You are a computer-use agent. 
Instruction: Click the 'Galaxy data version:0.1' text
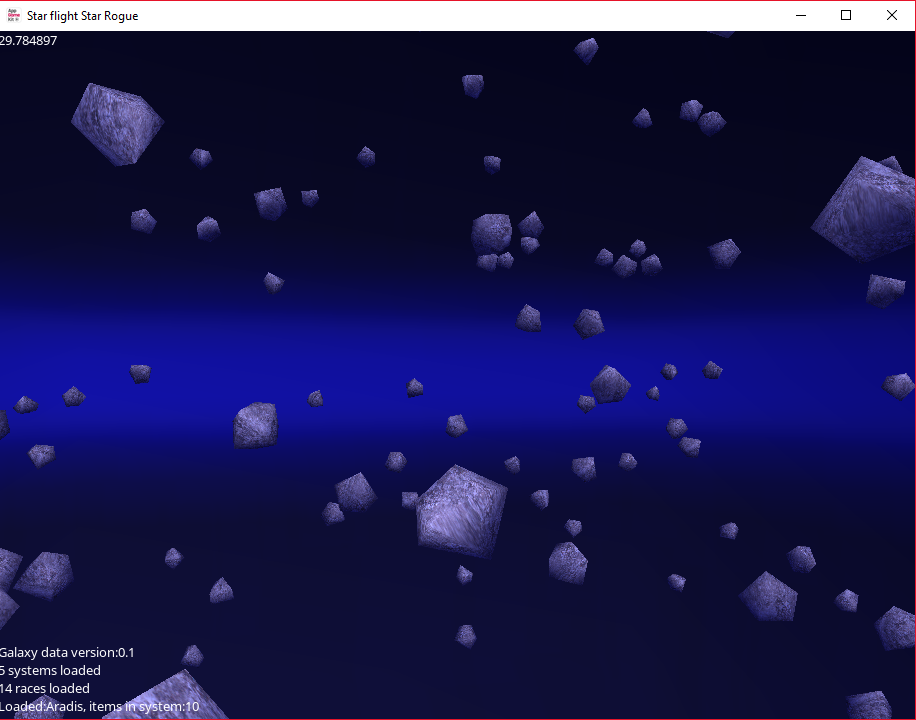click(x=67, y=652)
